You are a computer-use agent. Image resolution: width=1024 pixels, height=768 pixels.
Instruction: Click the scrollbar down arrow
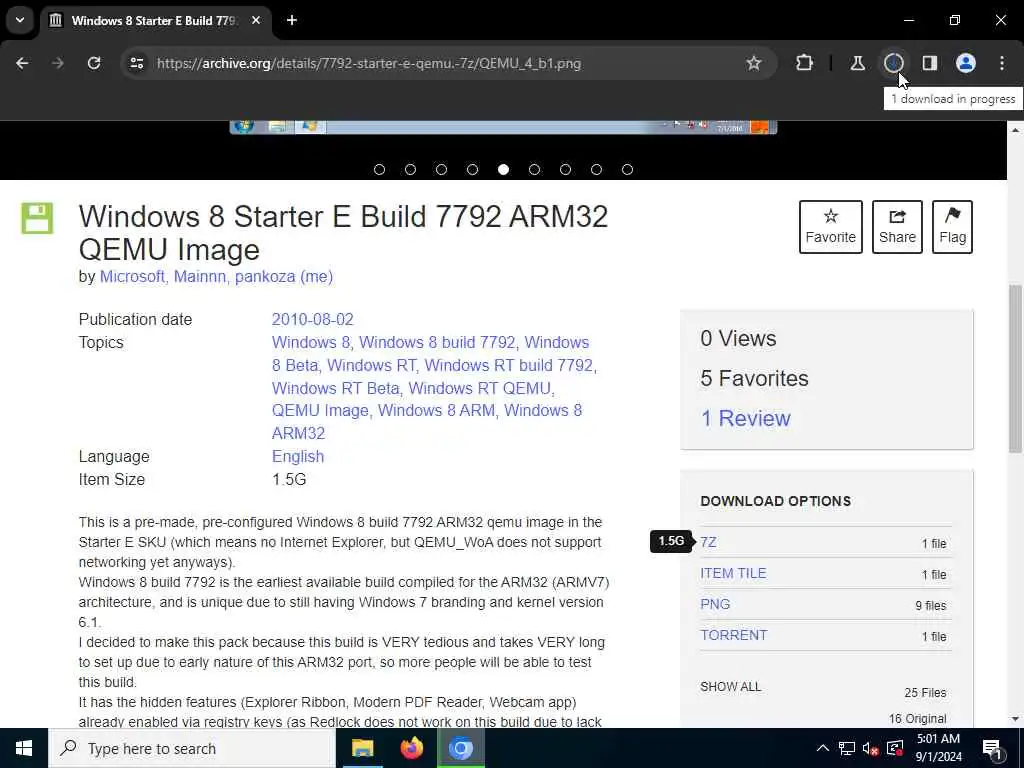click(x=1015, y=719)
